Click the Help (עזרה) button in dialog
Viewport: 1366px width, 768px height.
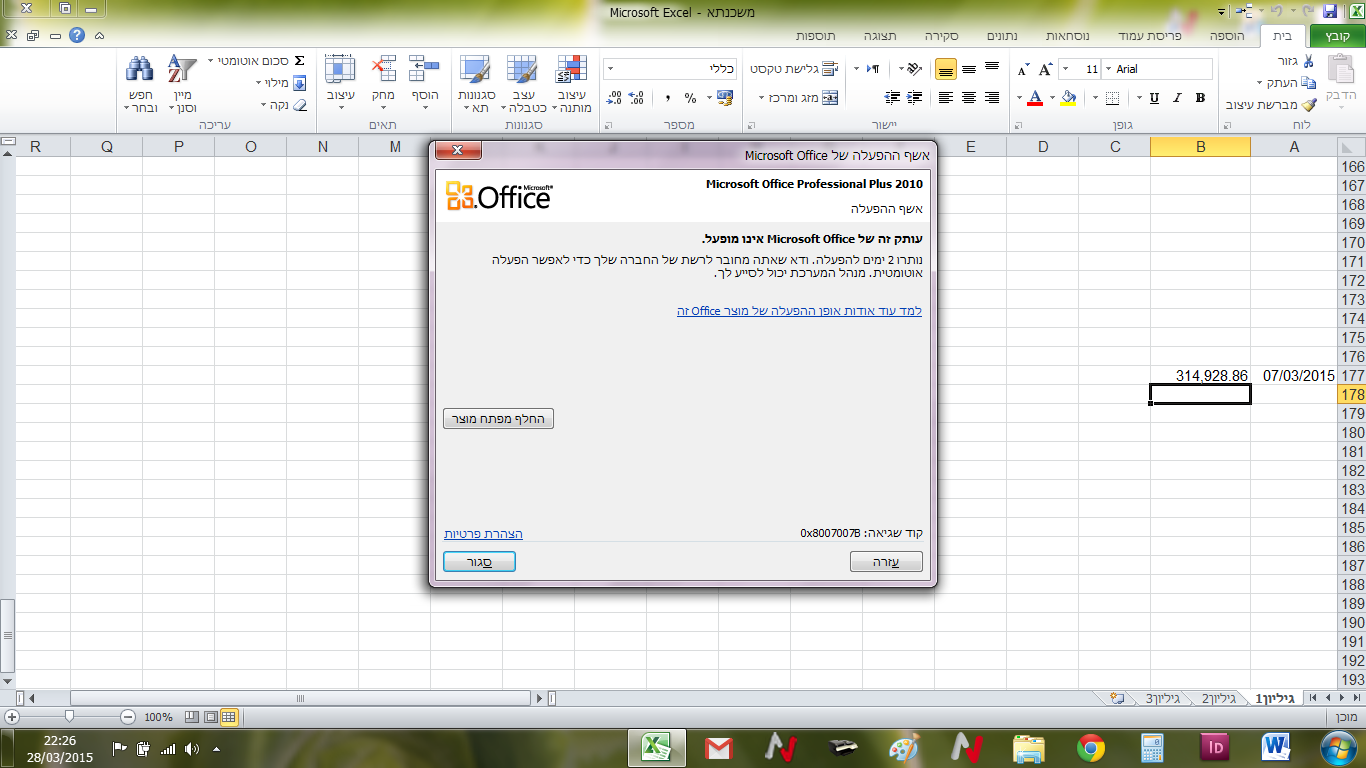pos(886,562)
